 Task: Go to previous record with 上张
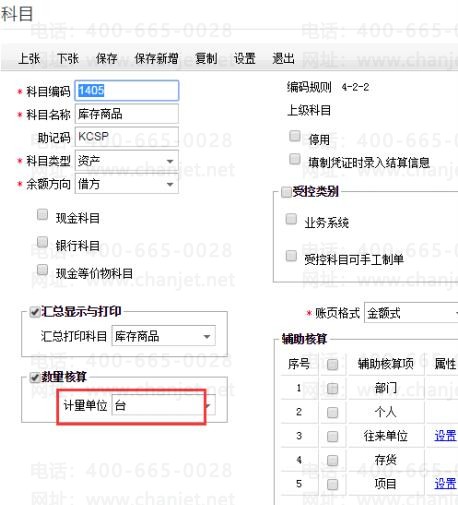tap(29, 59)
